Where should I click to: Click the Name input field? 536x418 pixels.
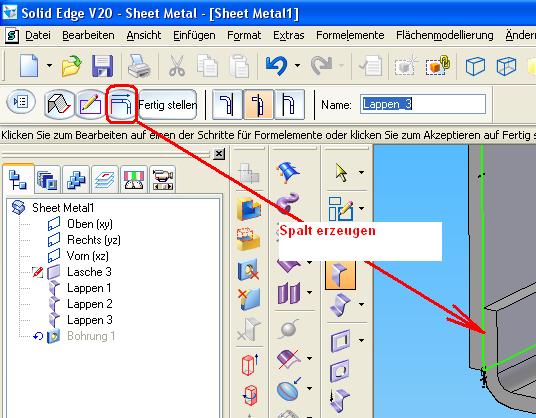click(x=423, y=104)
